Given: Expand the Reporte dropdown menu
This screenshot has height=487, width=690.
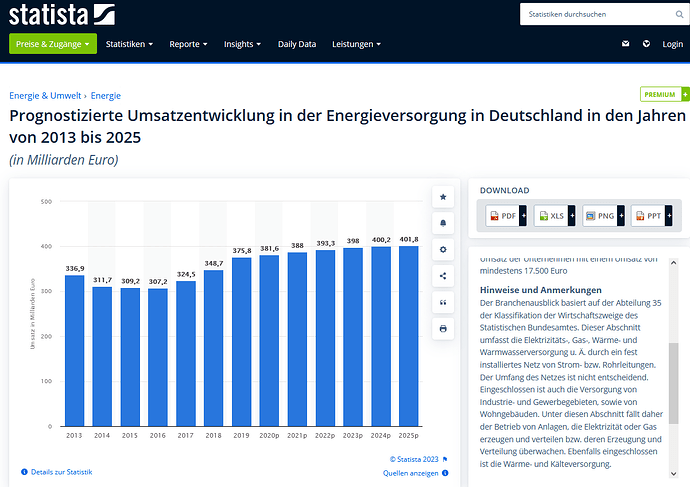Looking at the screenshot, I should (188, 44).
